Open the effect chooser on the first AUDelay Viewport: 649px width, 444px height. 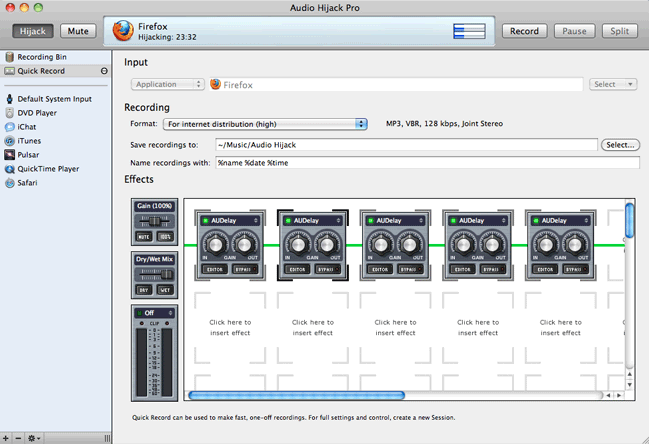pyautogui.click(x=256, y=221)
